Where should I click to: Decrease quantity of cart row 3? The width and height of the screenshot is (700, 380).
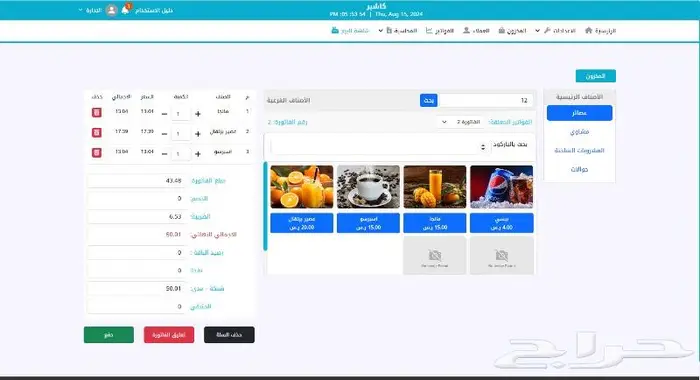[x=164, y=154]
